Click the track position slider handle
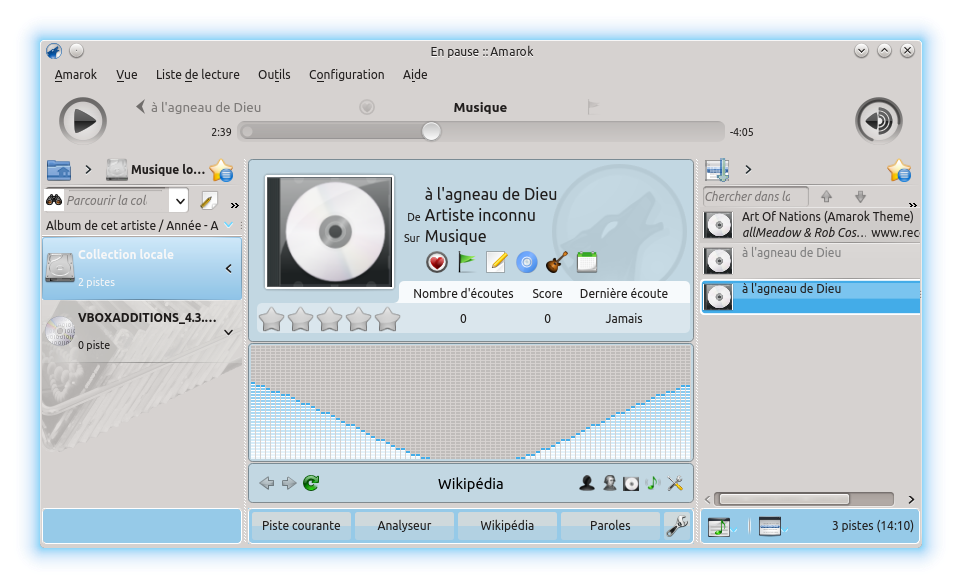 431,131
